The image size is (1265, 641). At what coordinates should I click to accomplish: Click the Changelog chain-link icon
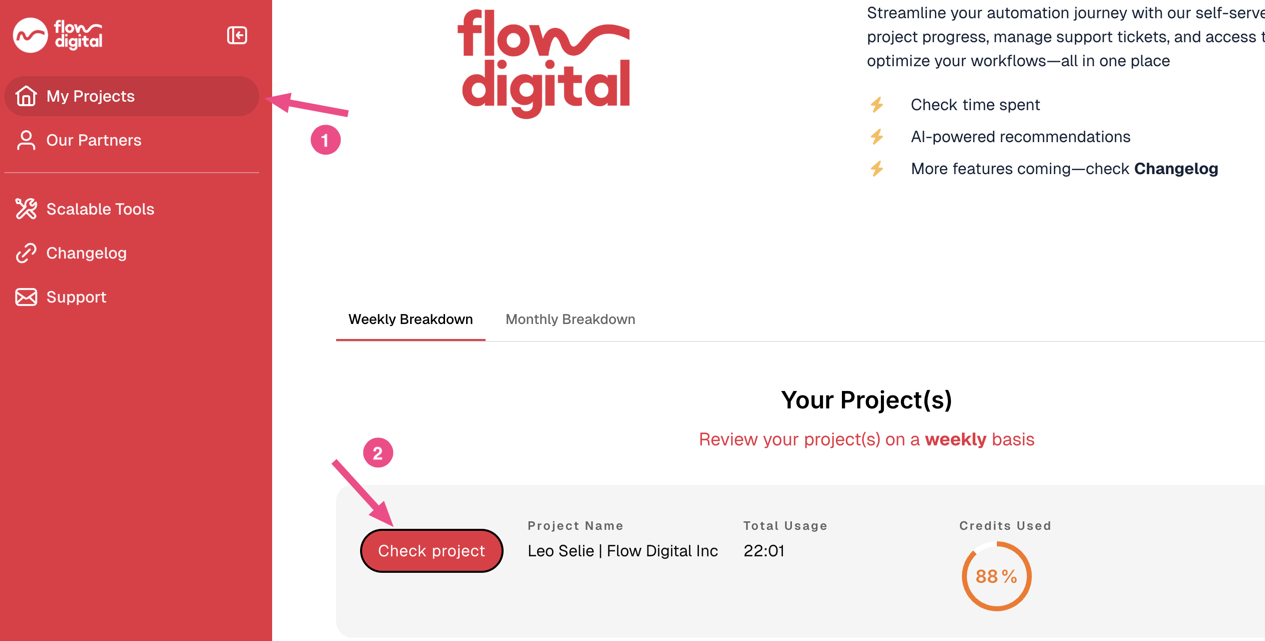[x=26, y=253]
